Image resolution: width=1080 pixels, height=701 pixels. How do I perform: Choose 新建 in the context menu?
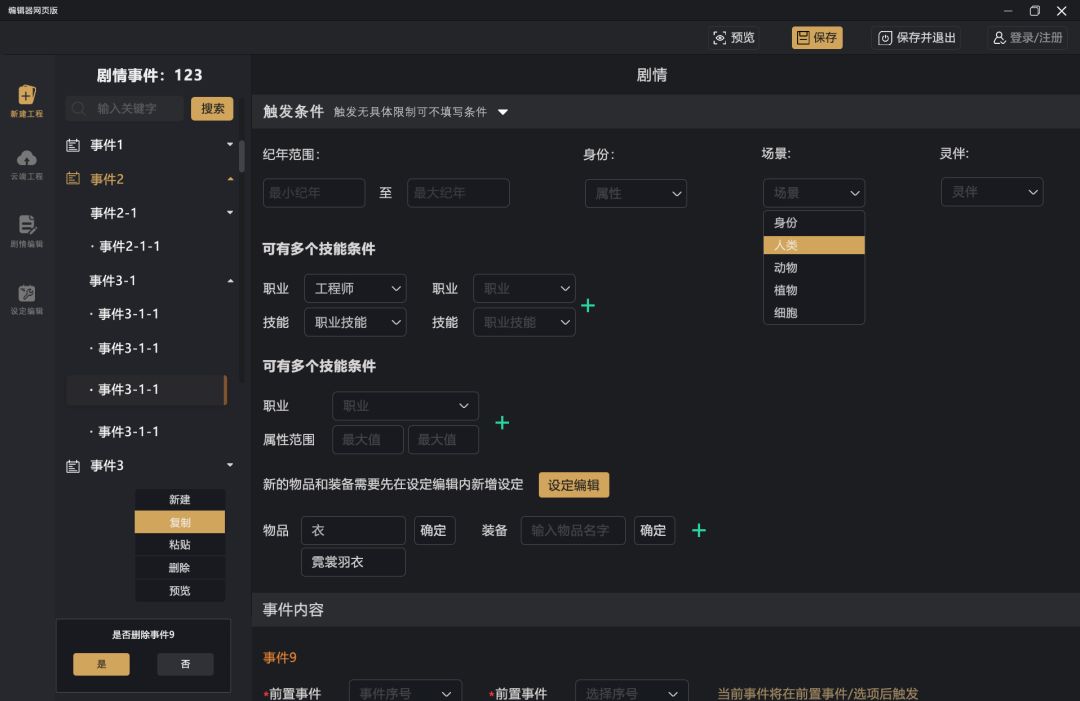point(180,499)
